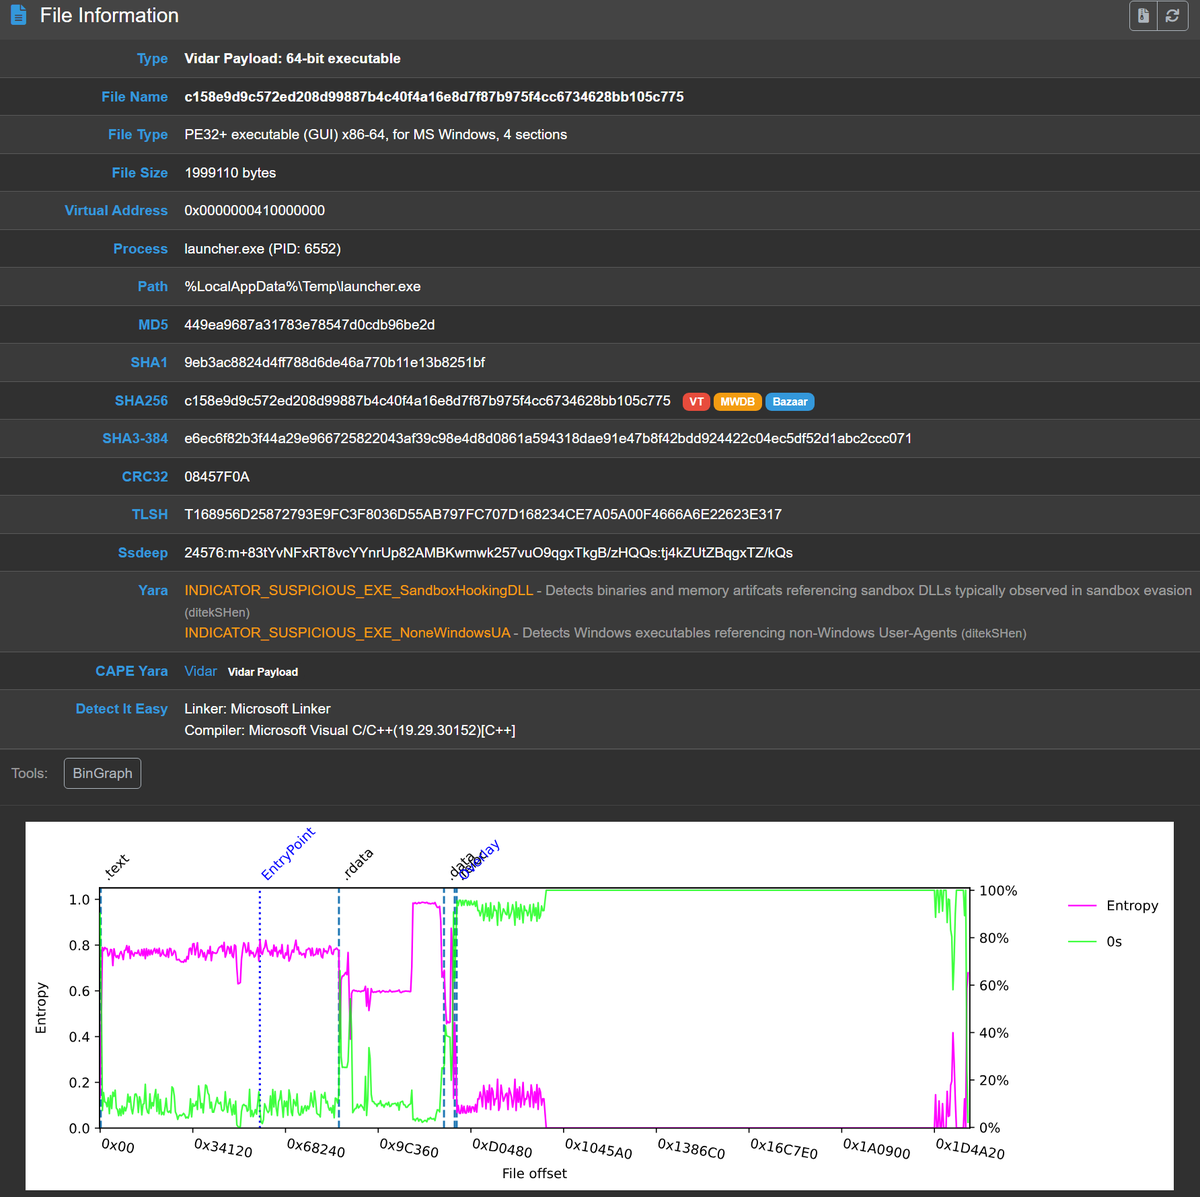Click the File Information document icon
1200x1197 pixels.
click(x=18, y=16)
